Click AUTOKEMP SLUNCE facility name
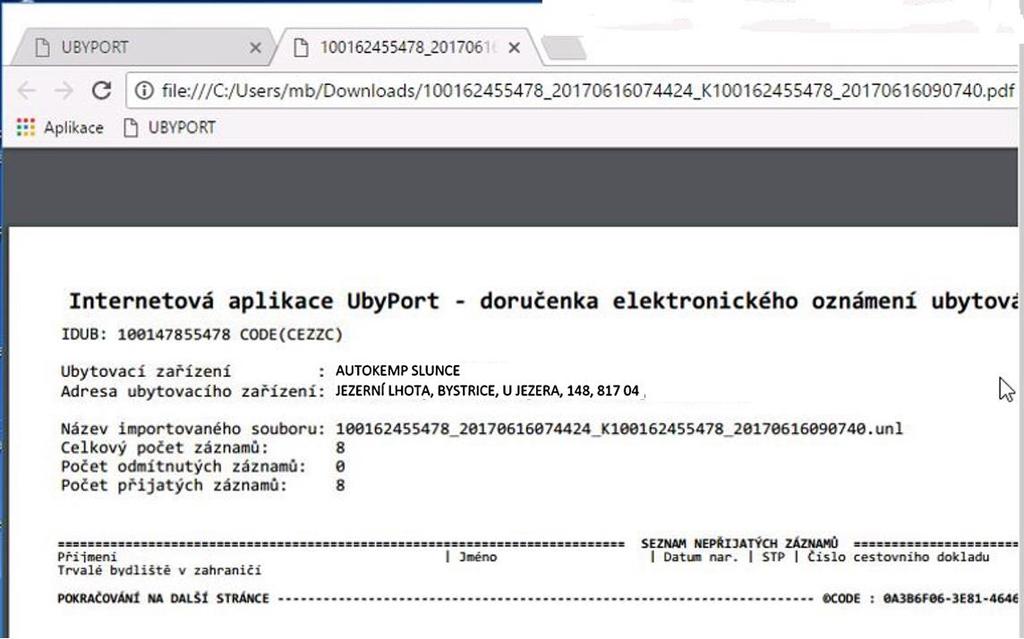 click(398, 370)
